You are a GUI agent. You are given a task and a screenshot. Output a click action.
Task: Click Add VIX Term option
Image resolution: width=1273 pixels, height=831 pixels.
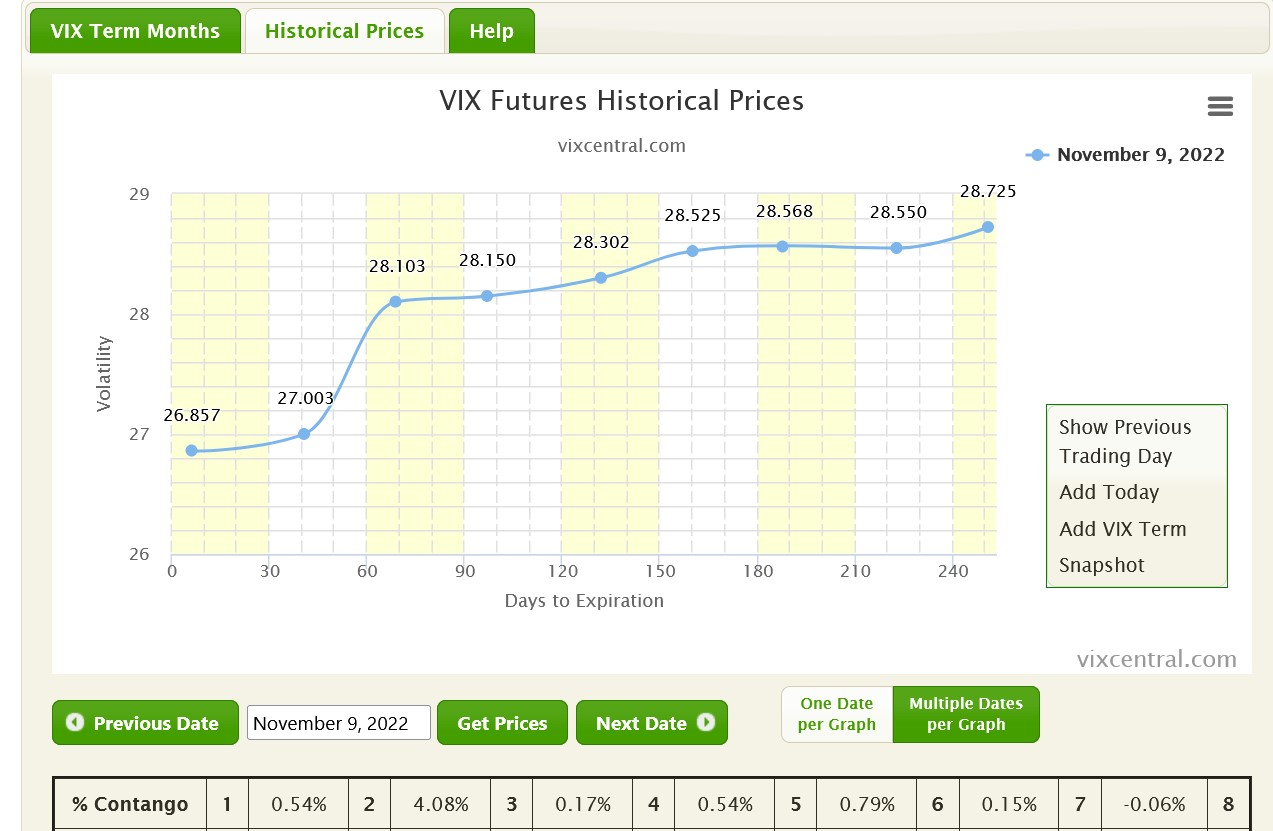pyautogui.click(x=1122, y=529)
